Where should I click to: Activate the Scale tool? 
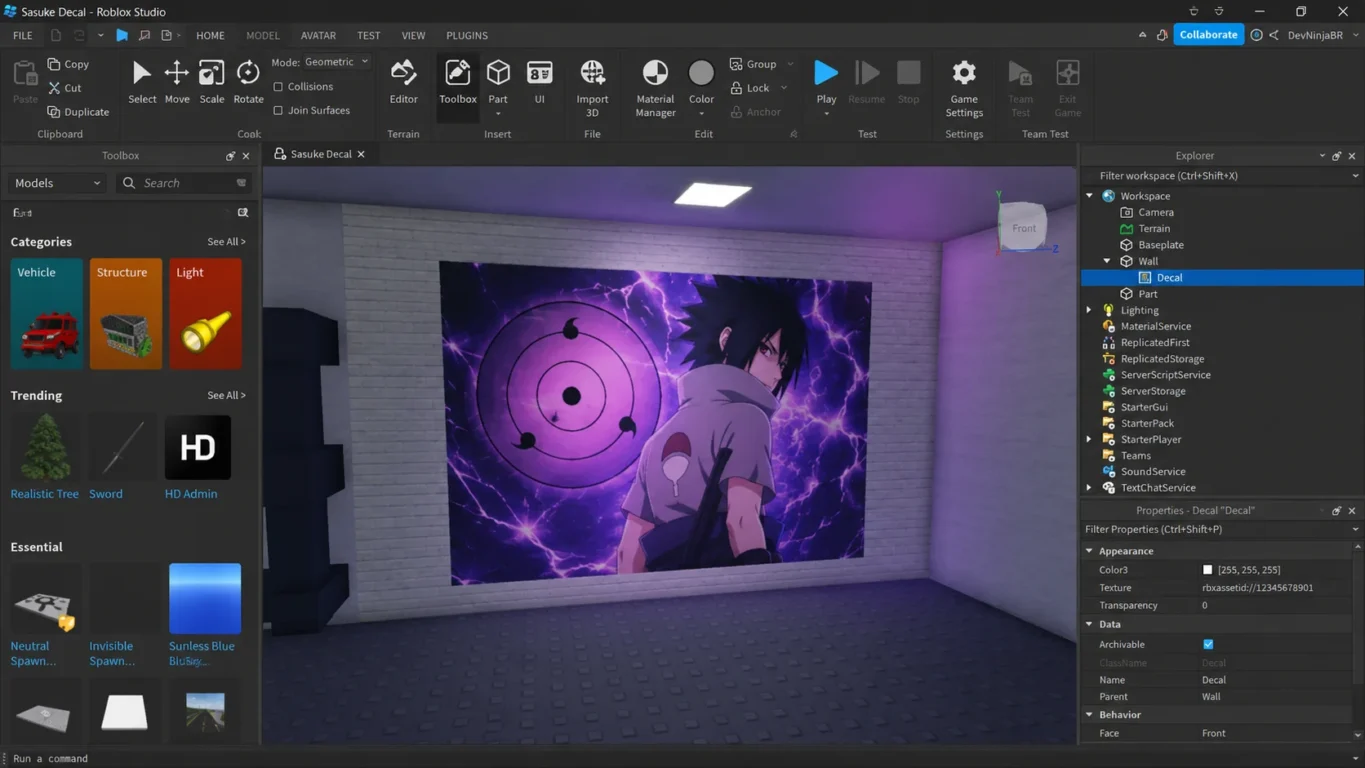click(x=212, y=81)
